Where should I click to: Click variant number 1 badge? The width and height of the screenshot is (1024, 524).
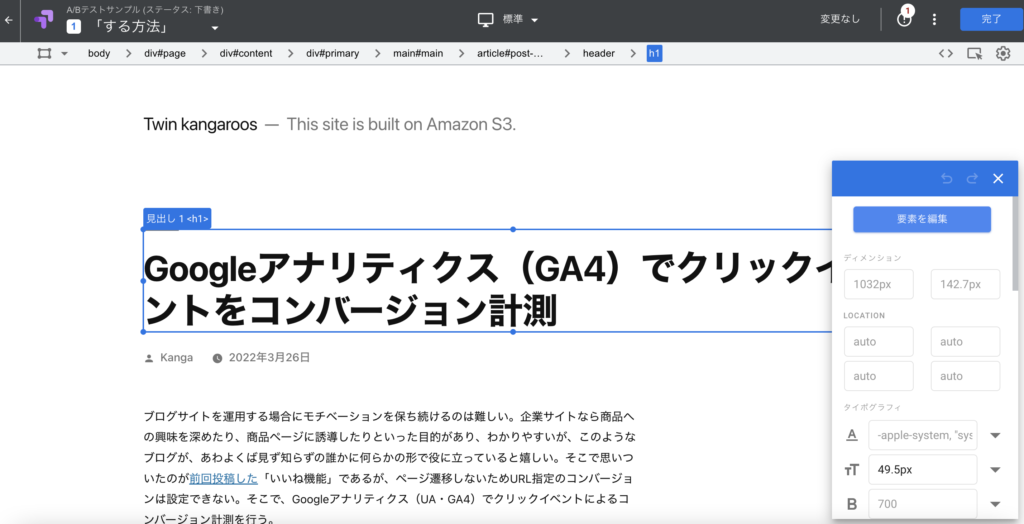click(74, 27)
